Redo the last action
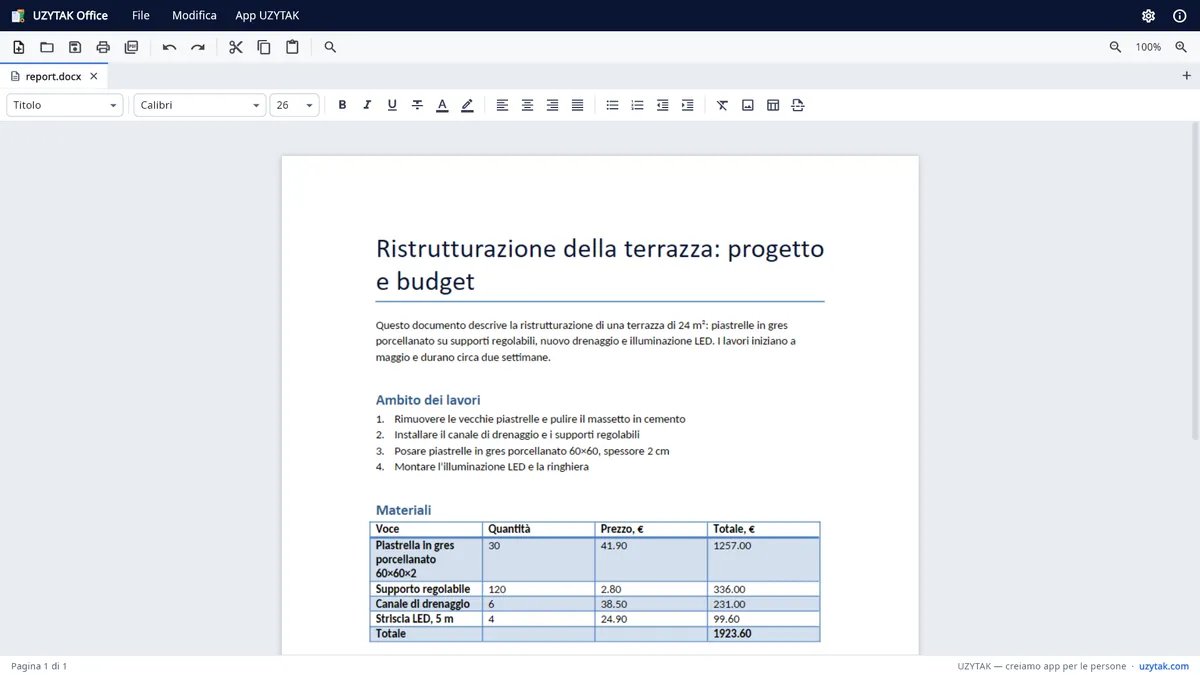 pos(198,47)
